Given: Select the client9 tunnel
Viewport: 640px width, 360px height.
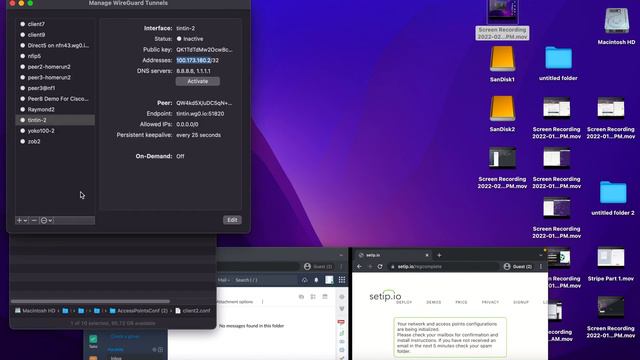Looking at the screenshot, I should coord(55,35).
